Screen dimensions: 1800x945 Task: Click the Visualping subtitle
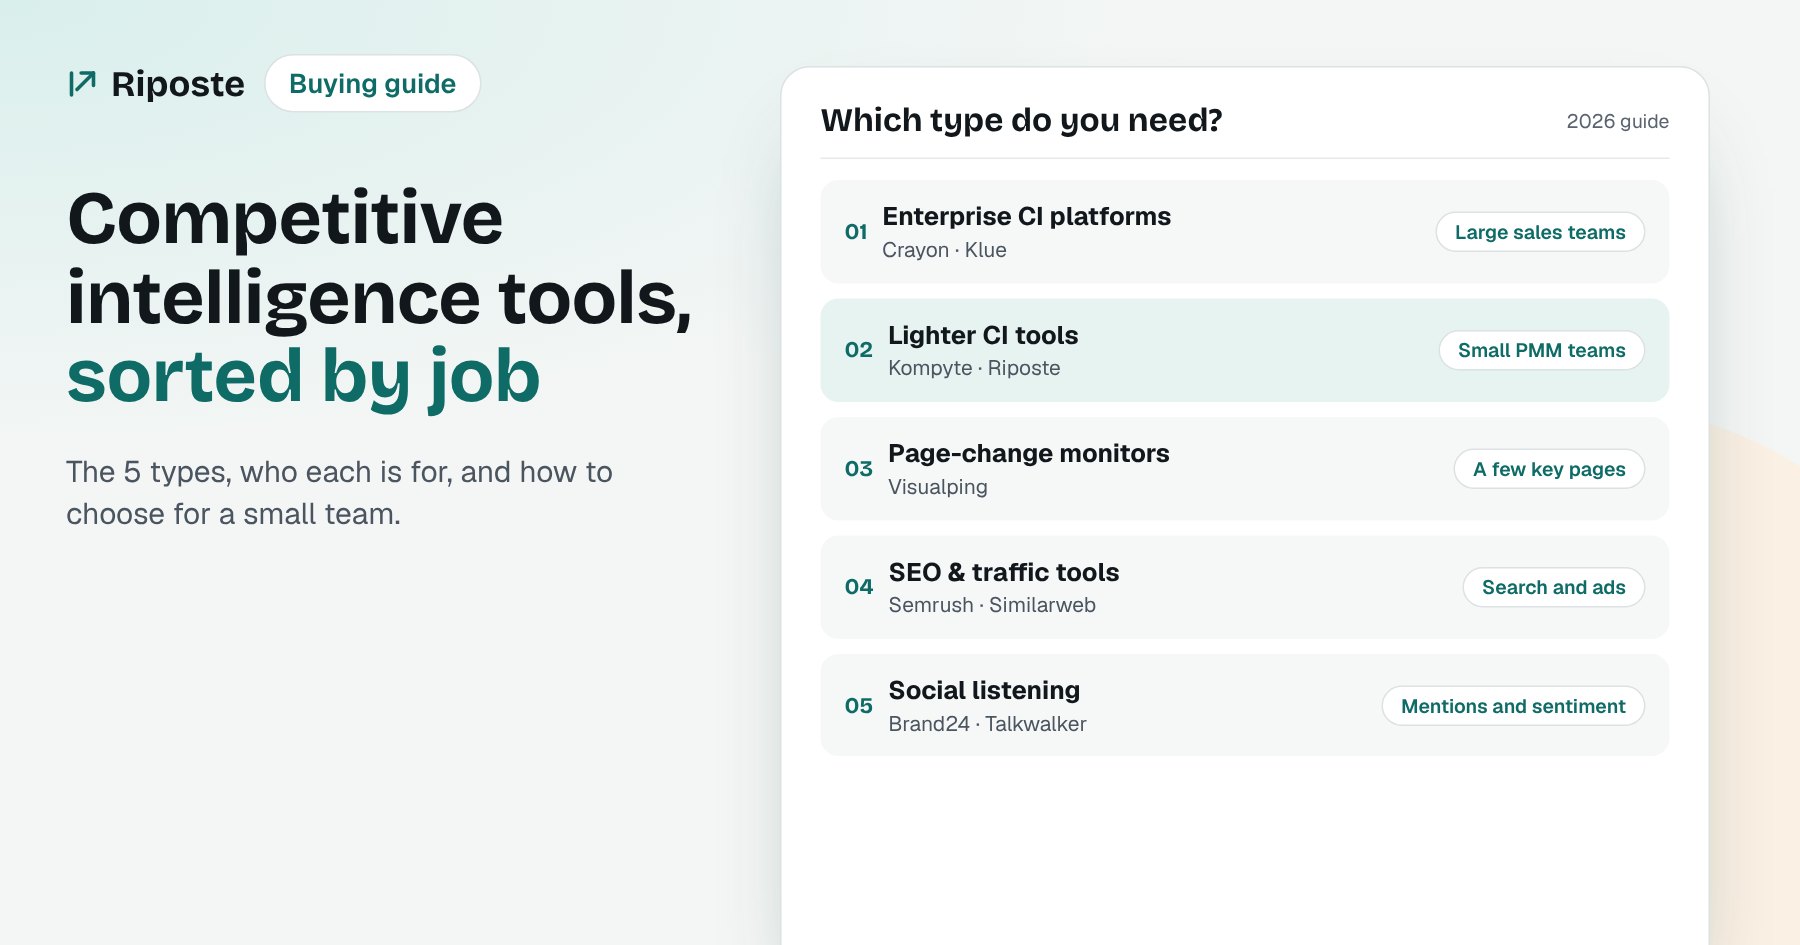(x=937, y=487)
